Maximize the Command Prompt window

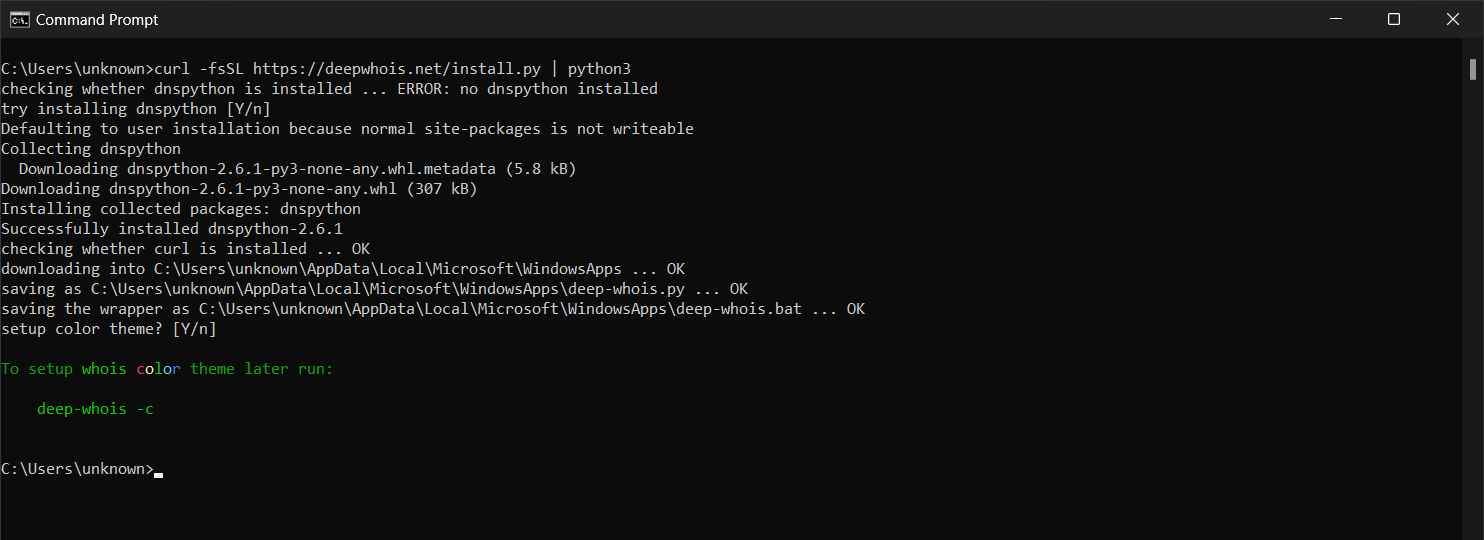1394,19
